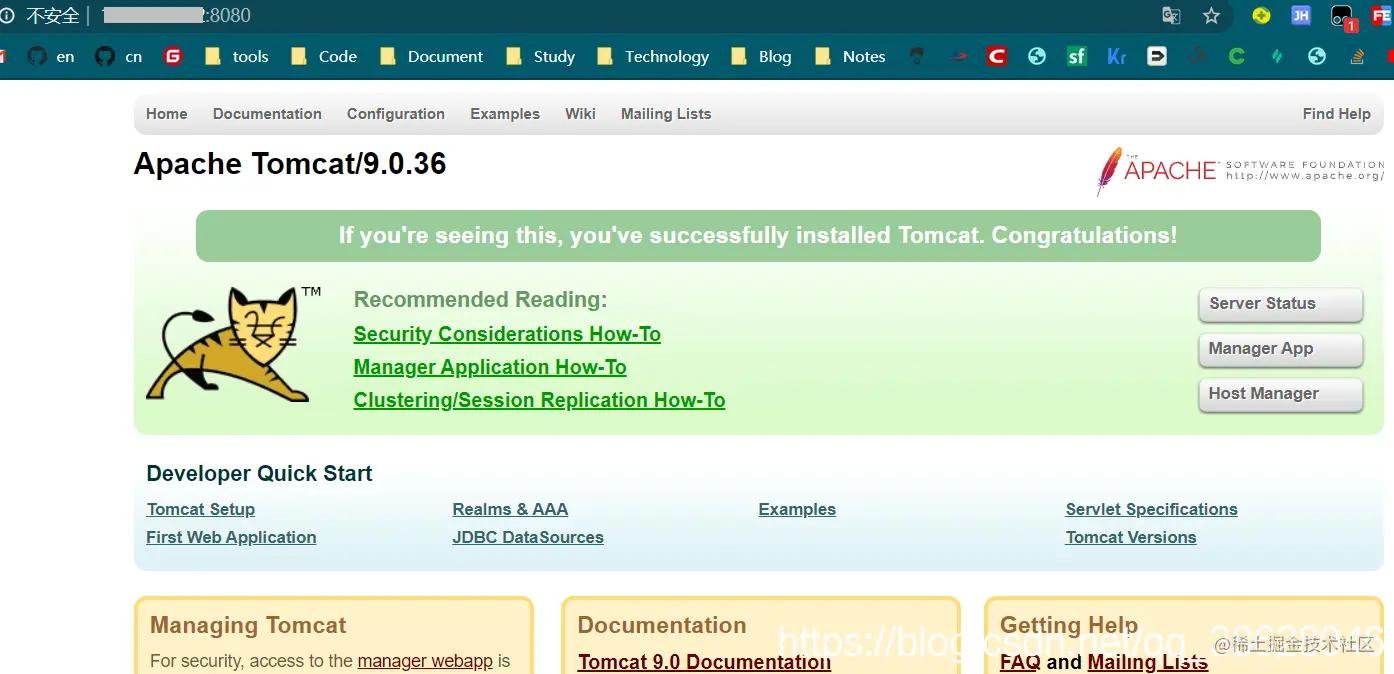Open Manager Application How-To link
Viewport: 1394px width, 674px height.
coord(490,367)
